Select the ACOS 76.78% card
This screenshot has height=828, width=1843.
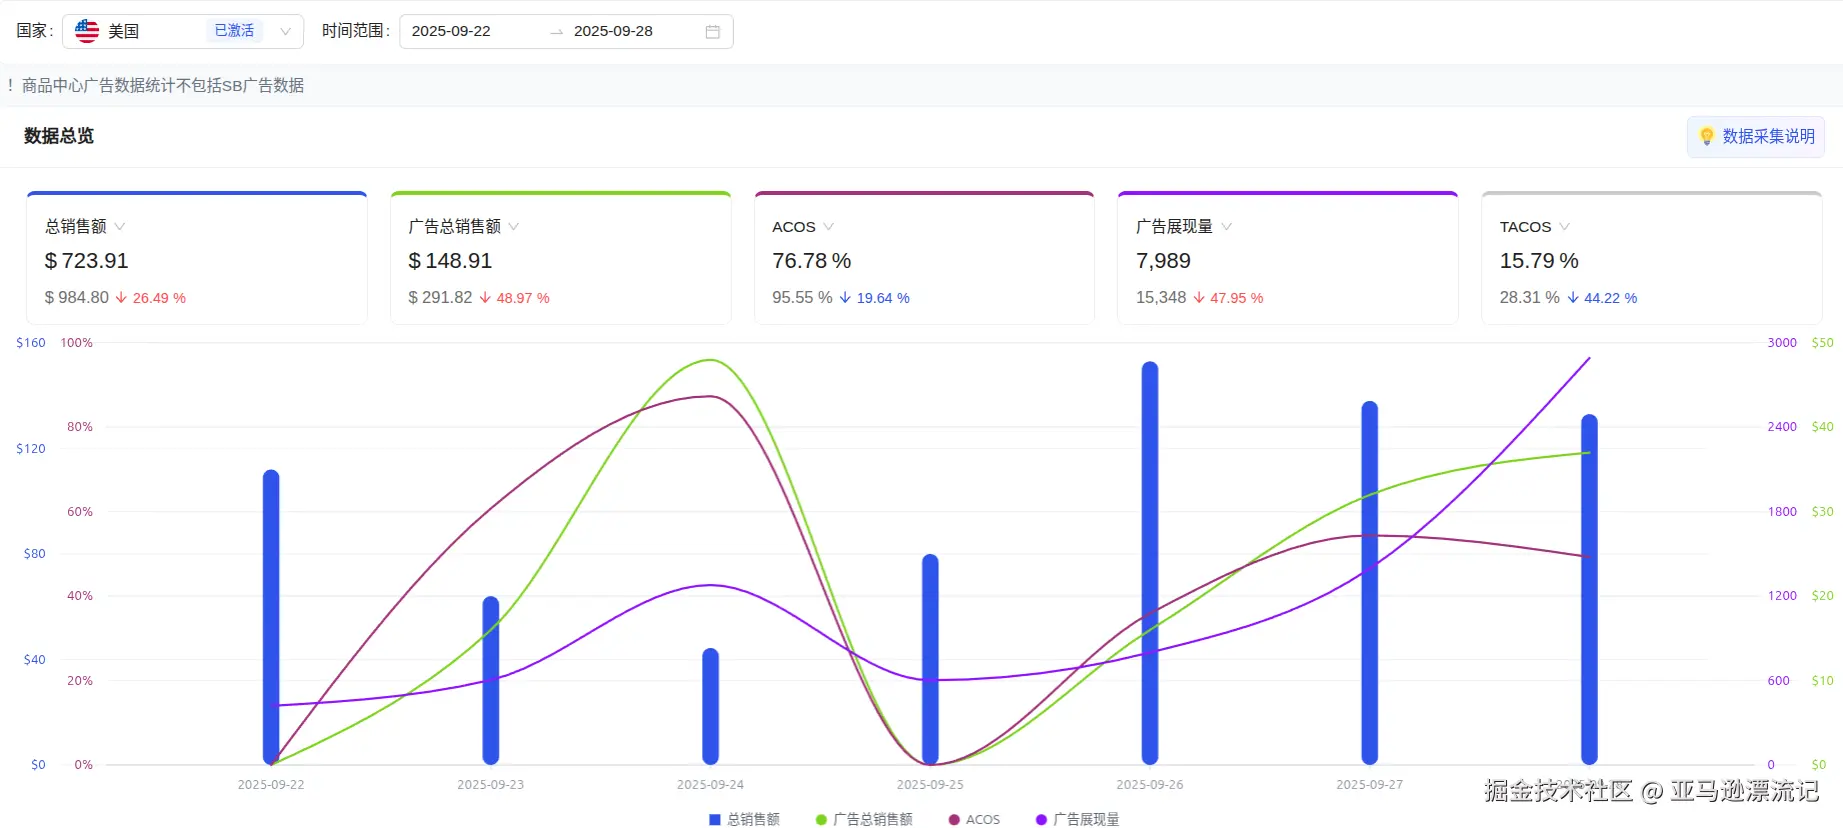coord(924,258)
